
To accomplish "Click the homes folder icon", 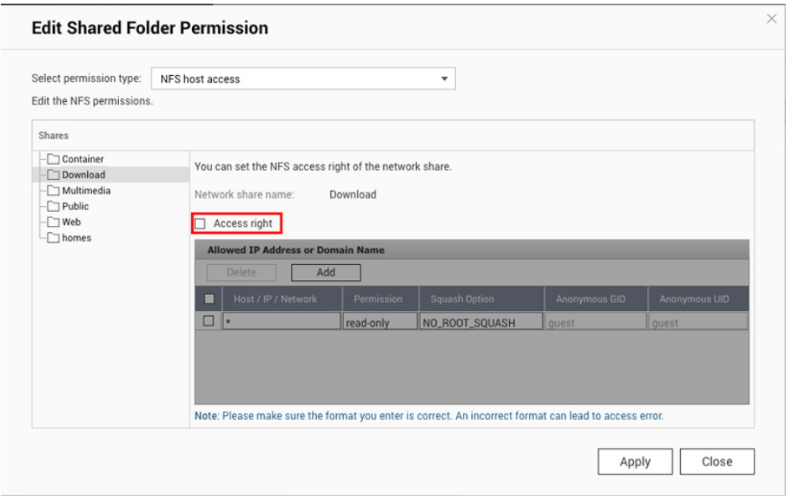I will (x=53, y=238).
